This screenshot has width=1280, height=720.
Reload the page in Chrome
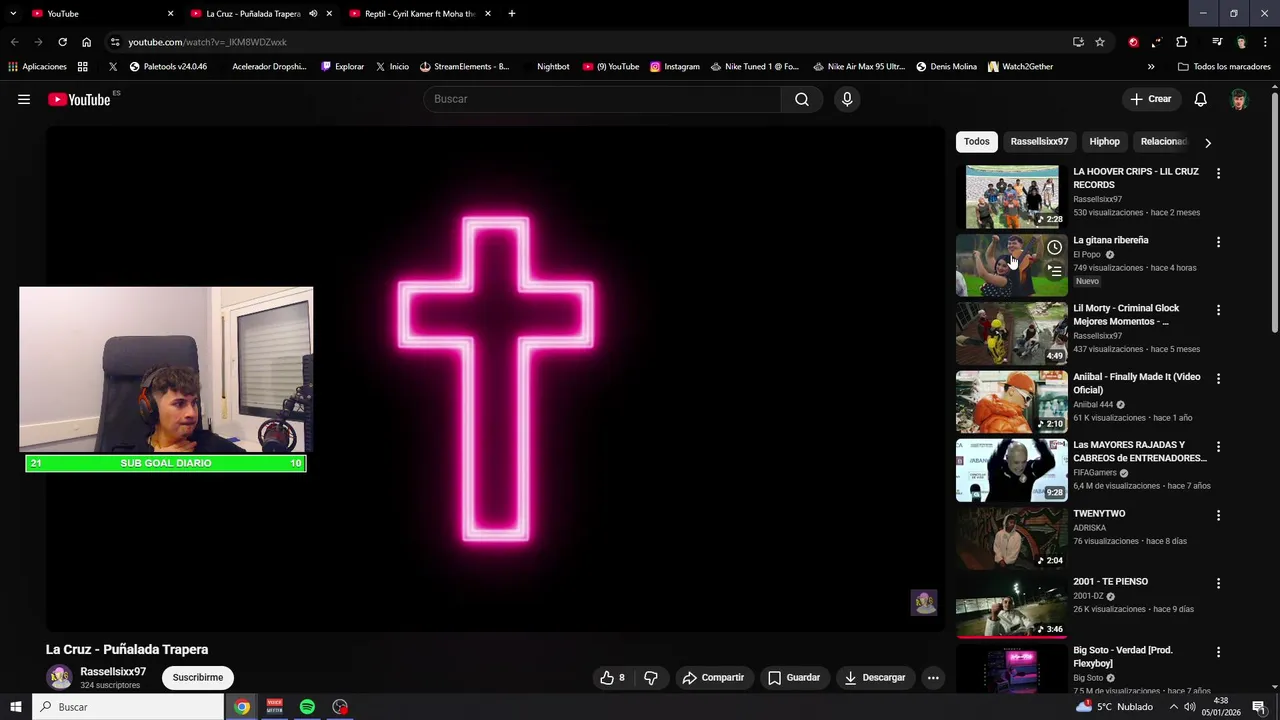[62, 42]
